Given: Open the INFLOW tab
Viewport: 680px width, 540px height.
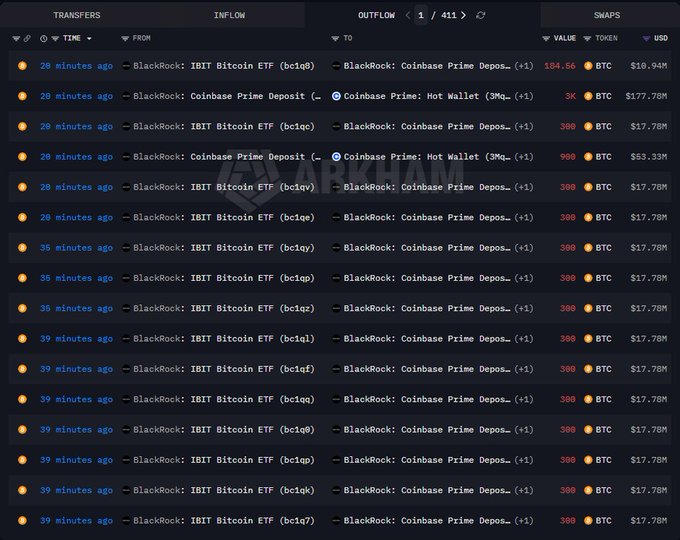Looking at the screenshot, I should point(229,15).
